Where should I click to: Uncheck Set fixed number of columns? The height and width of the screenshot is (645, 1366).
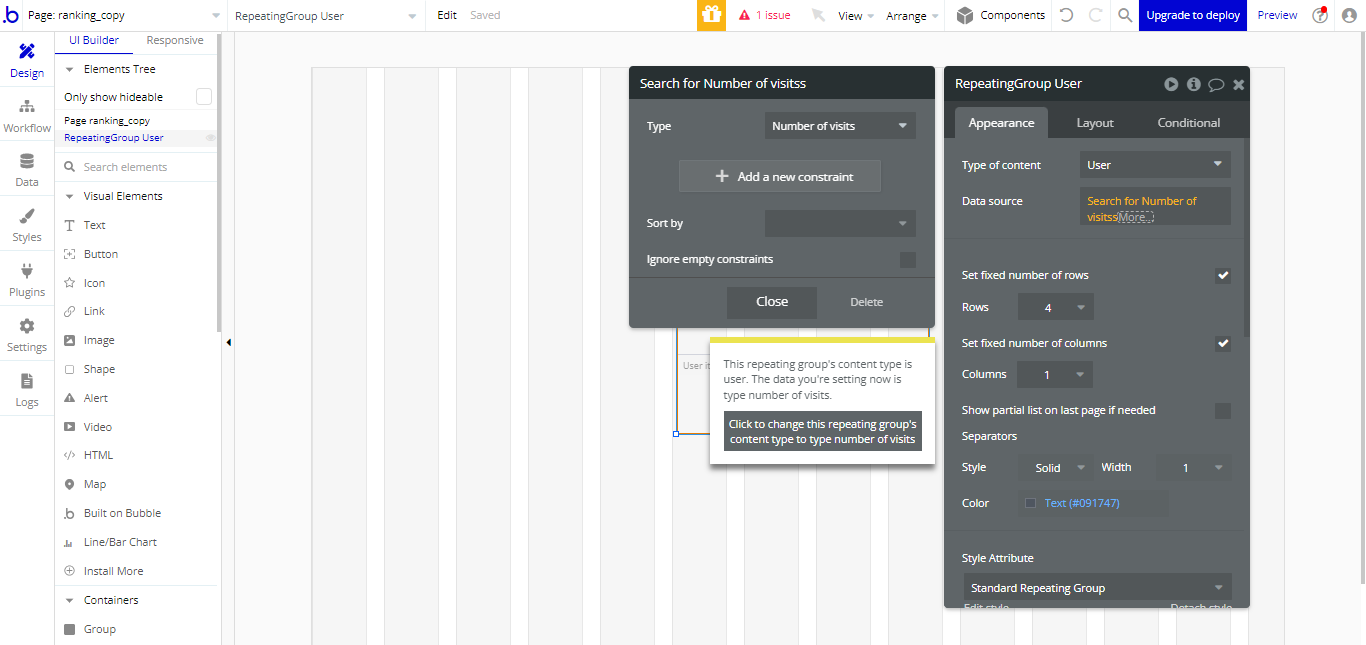pos(1223,344)
